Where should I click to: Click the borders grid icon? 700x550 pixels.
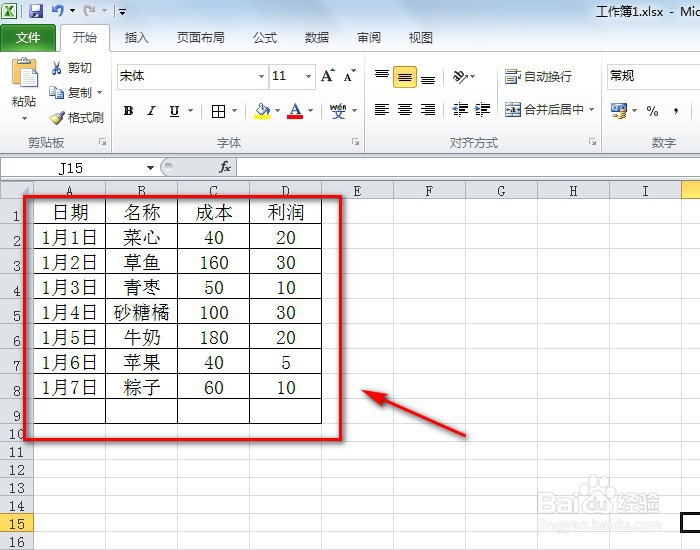click(x=218, y=111)
